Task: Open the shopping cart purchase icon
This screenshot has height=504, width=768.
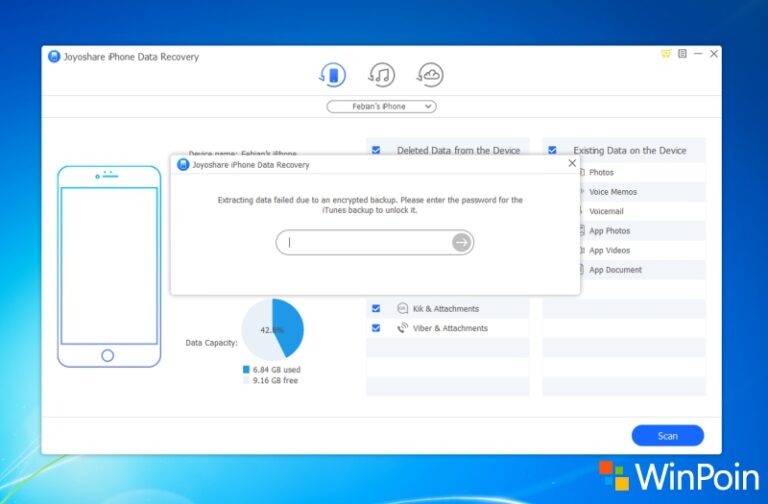Action: 666,54
